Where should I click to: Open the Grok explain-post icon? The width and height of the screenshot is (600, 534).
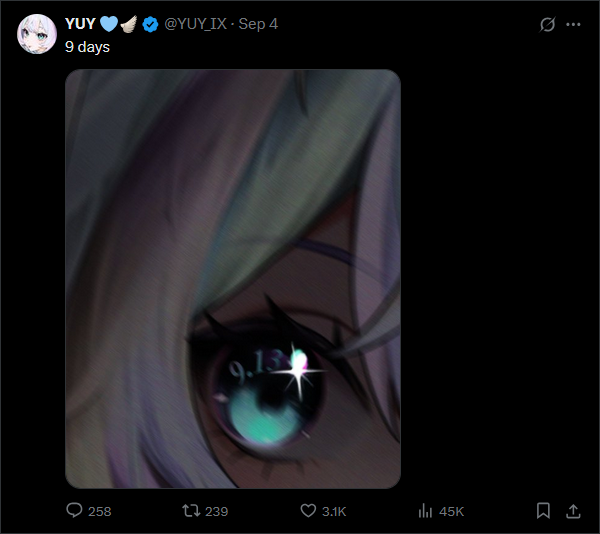pos(547,24)
